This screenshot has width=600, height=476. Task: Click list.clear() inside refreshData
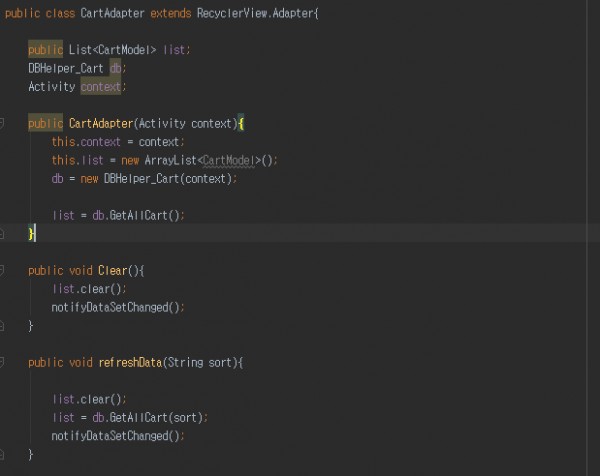[86, 399]
